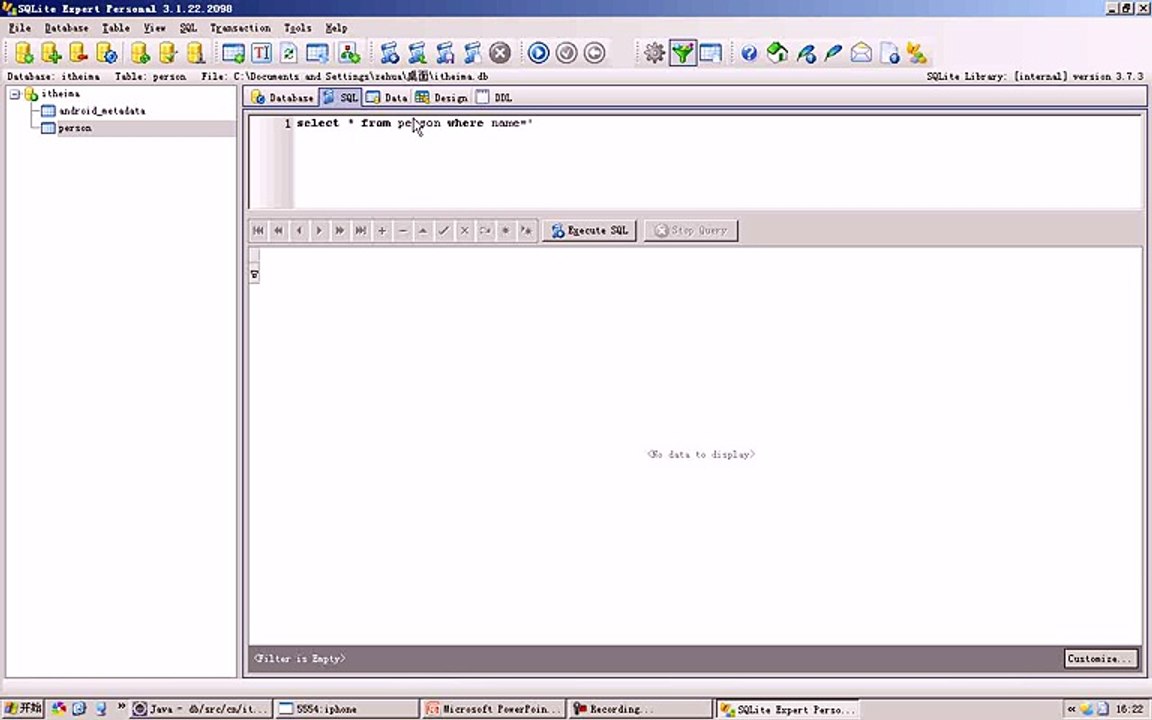Screen dimensions: 1152x720
Task: Open the Table menu
Action: pyautogui.click(x=115, y=28)
